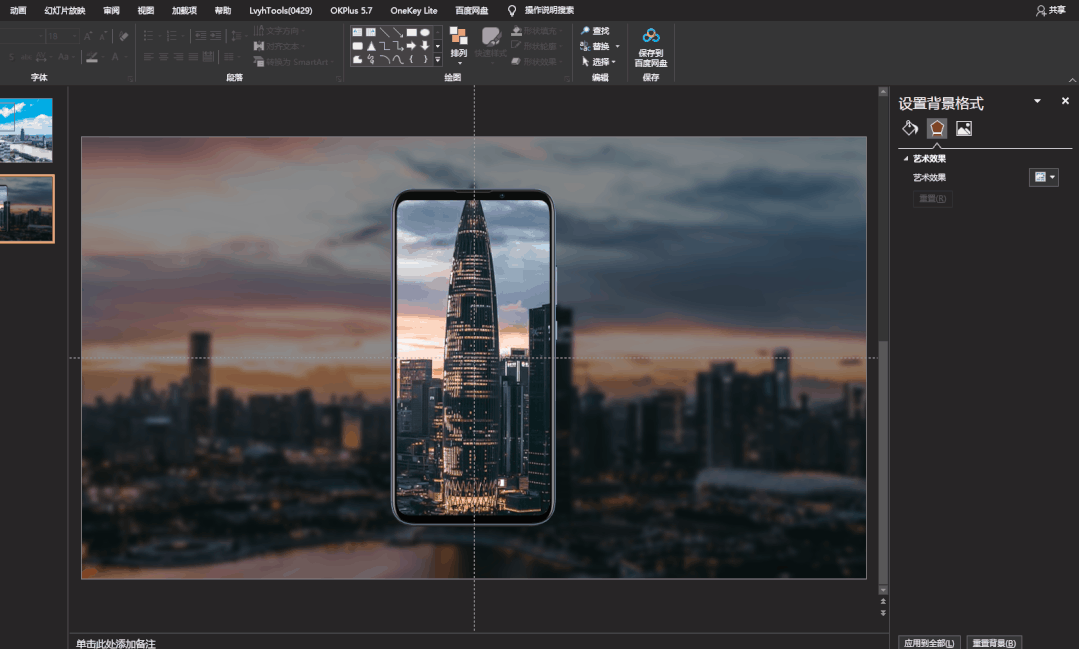Open the 选择 dropdown
Viewport: 1079px width, 649px height.
click(598, 62)
